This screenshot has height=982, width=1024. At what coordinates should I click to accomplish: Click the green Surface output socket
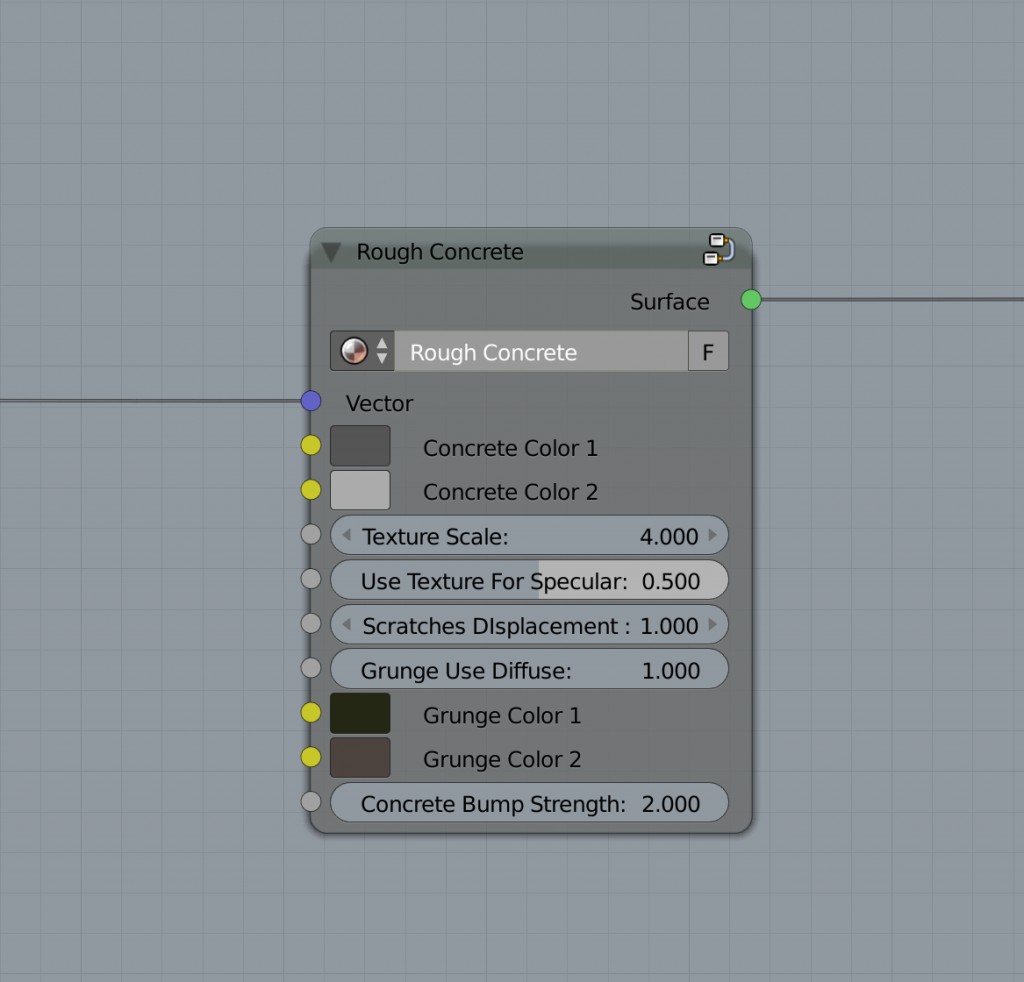tap(751, 300)
